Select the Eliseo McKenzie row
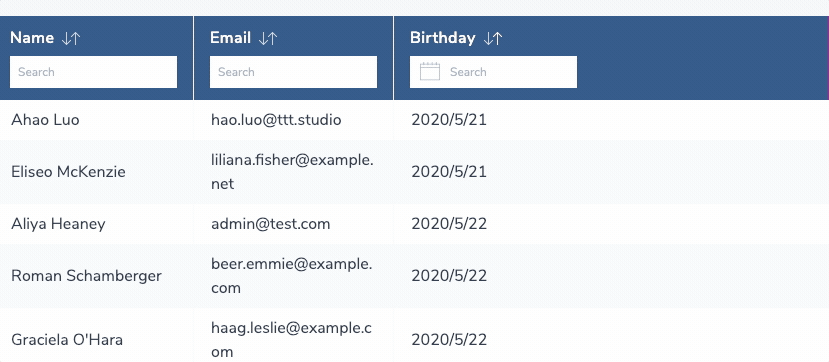The height and width of the screenshot is (362, 829). [x=414, y=172]
